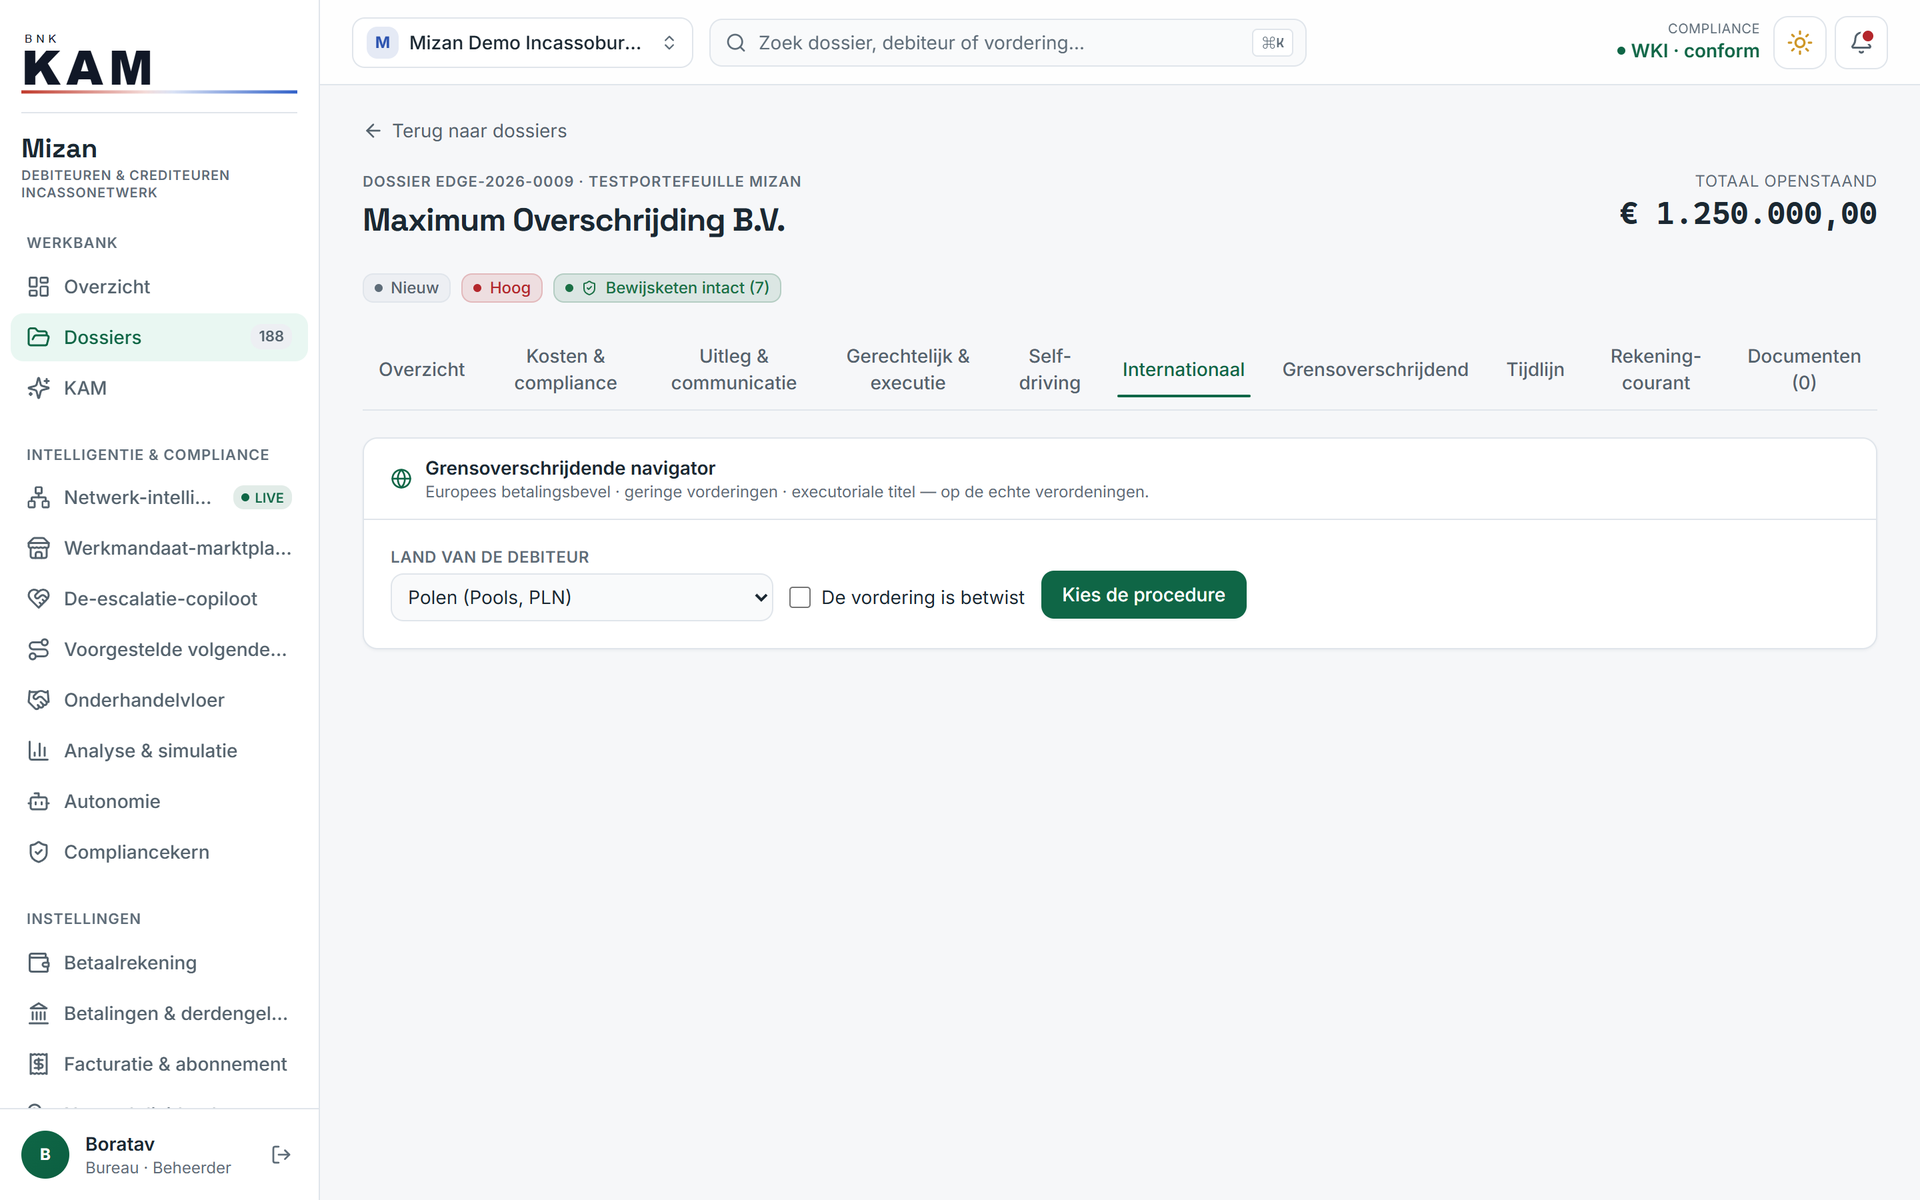
Task: Open the Gerechtelijk & executie tab
Action: pyautogui.click(x=907, y=370)
